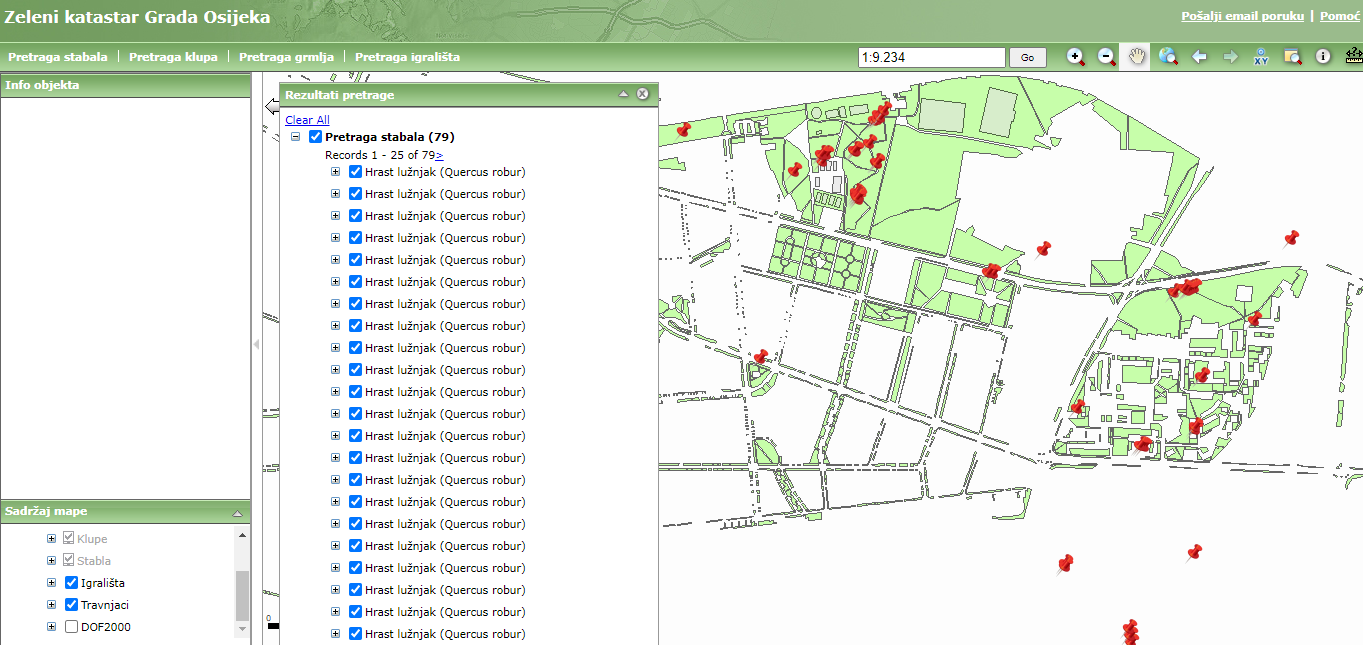This screenshot has height=645, width=1363.
Task: Uncheck the Pretraga stabala (79) checkbox
Action: [x=316, y=137]
